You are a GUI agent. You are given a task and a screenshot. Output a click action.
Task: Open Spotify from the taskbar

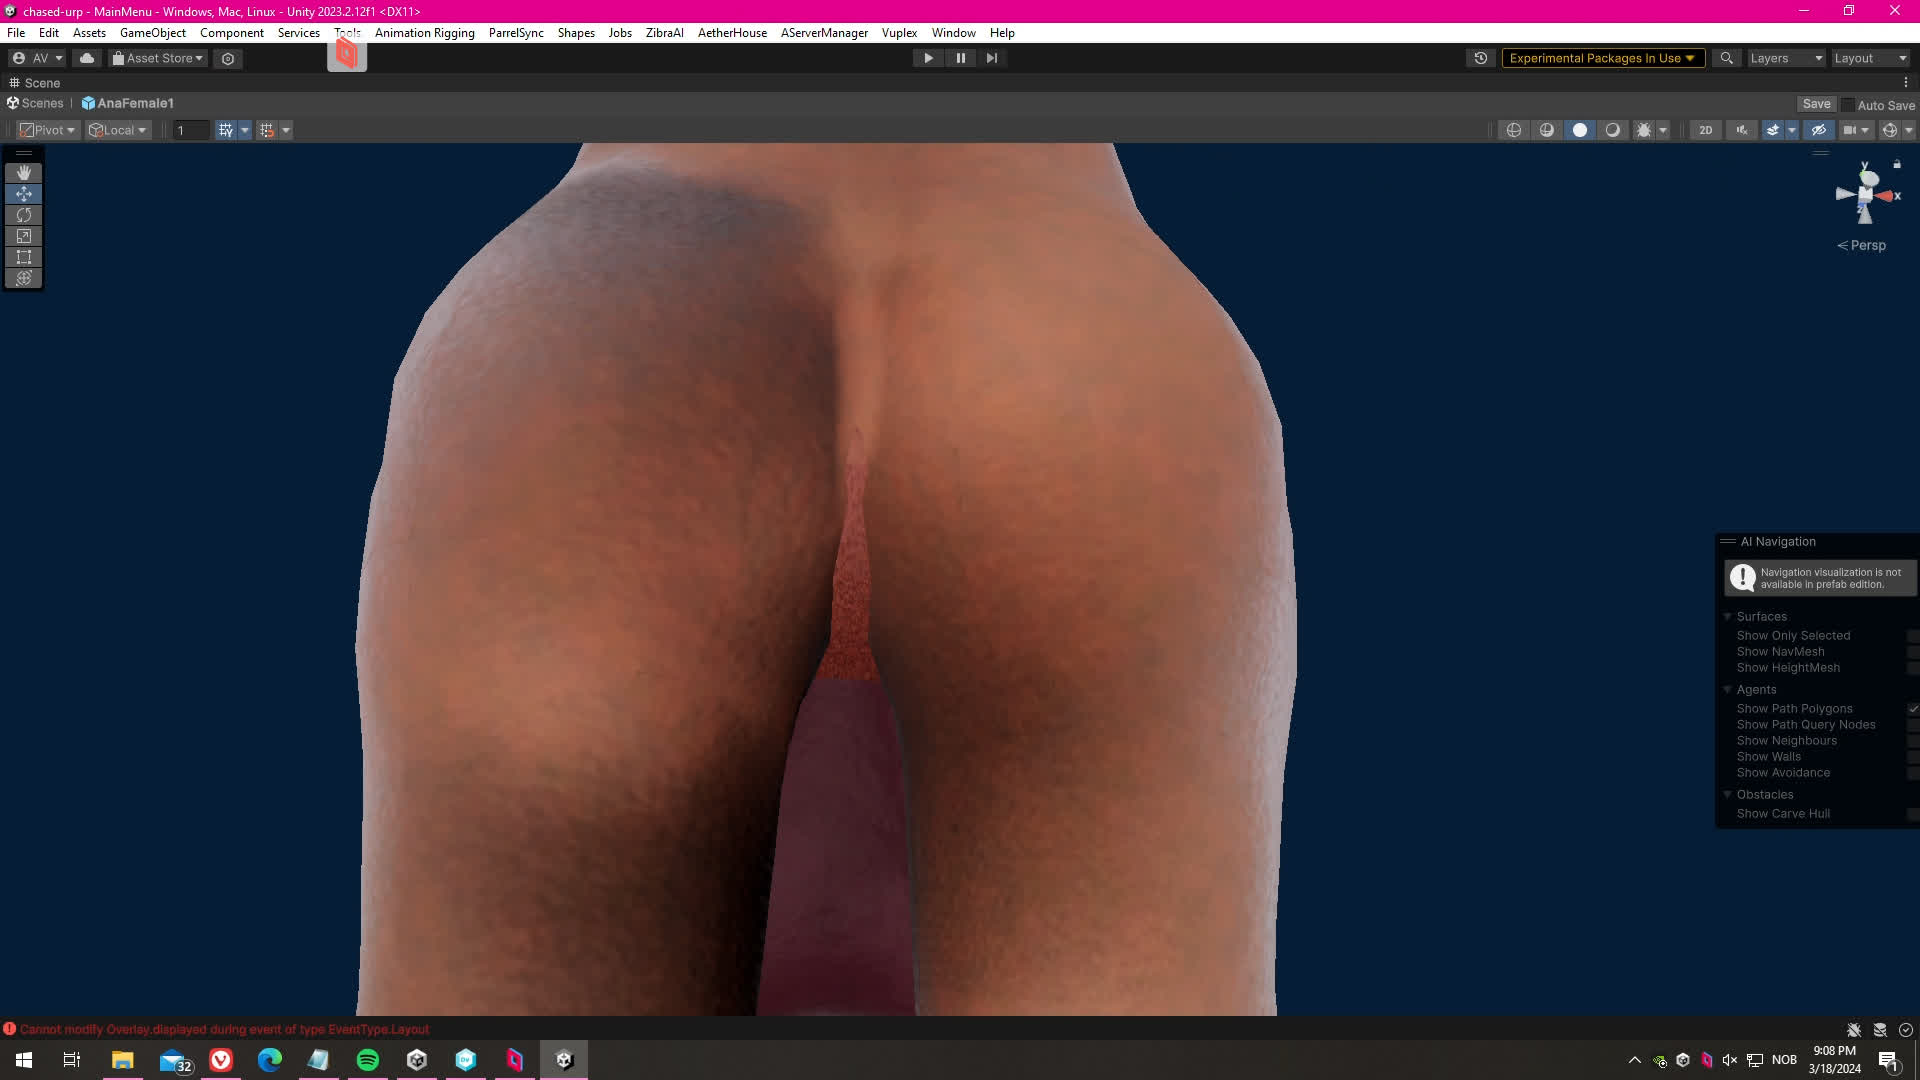point(367,1060)
